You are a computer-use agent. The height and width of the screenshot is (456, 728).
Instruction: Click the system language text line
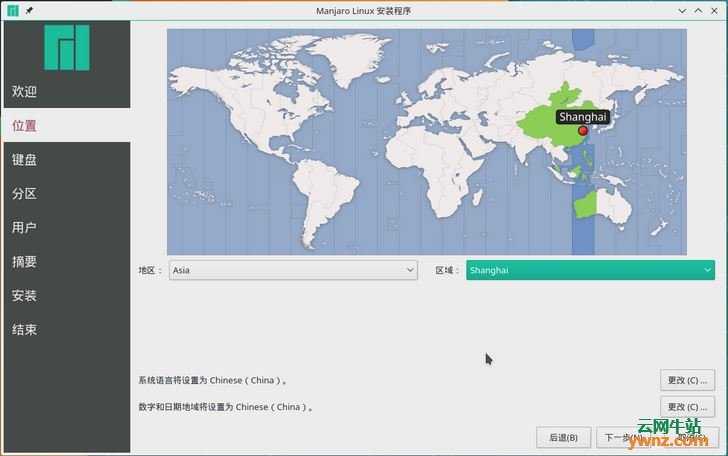point(212,380)
